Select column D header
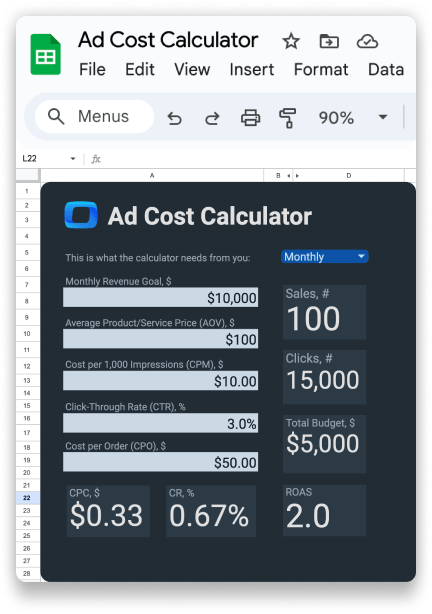Image resolution: width=432 pixels, height=614 pixels. coord(349,176)
